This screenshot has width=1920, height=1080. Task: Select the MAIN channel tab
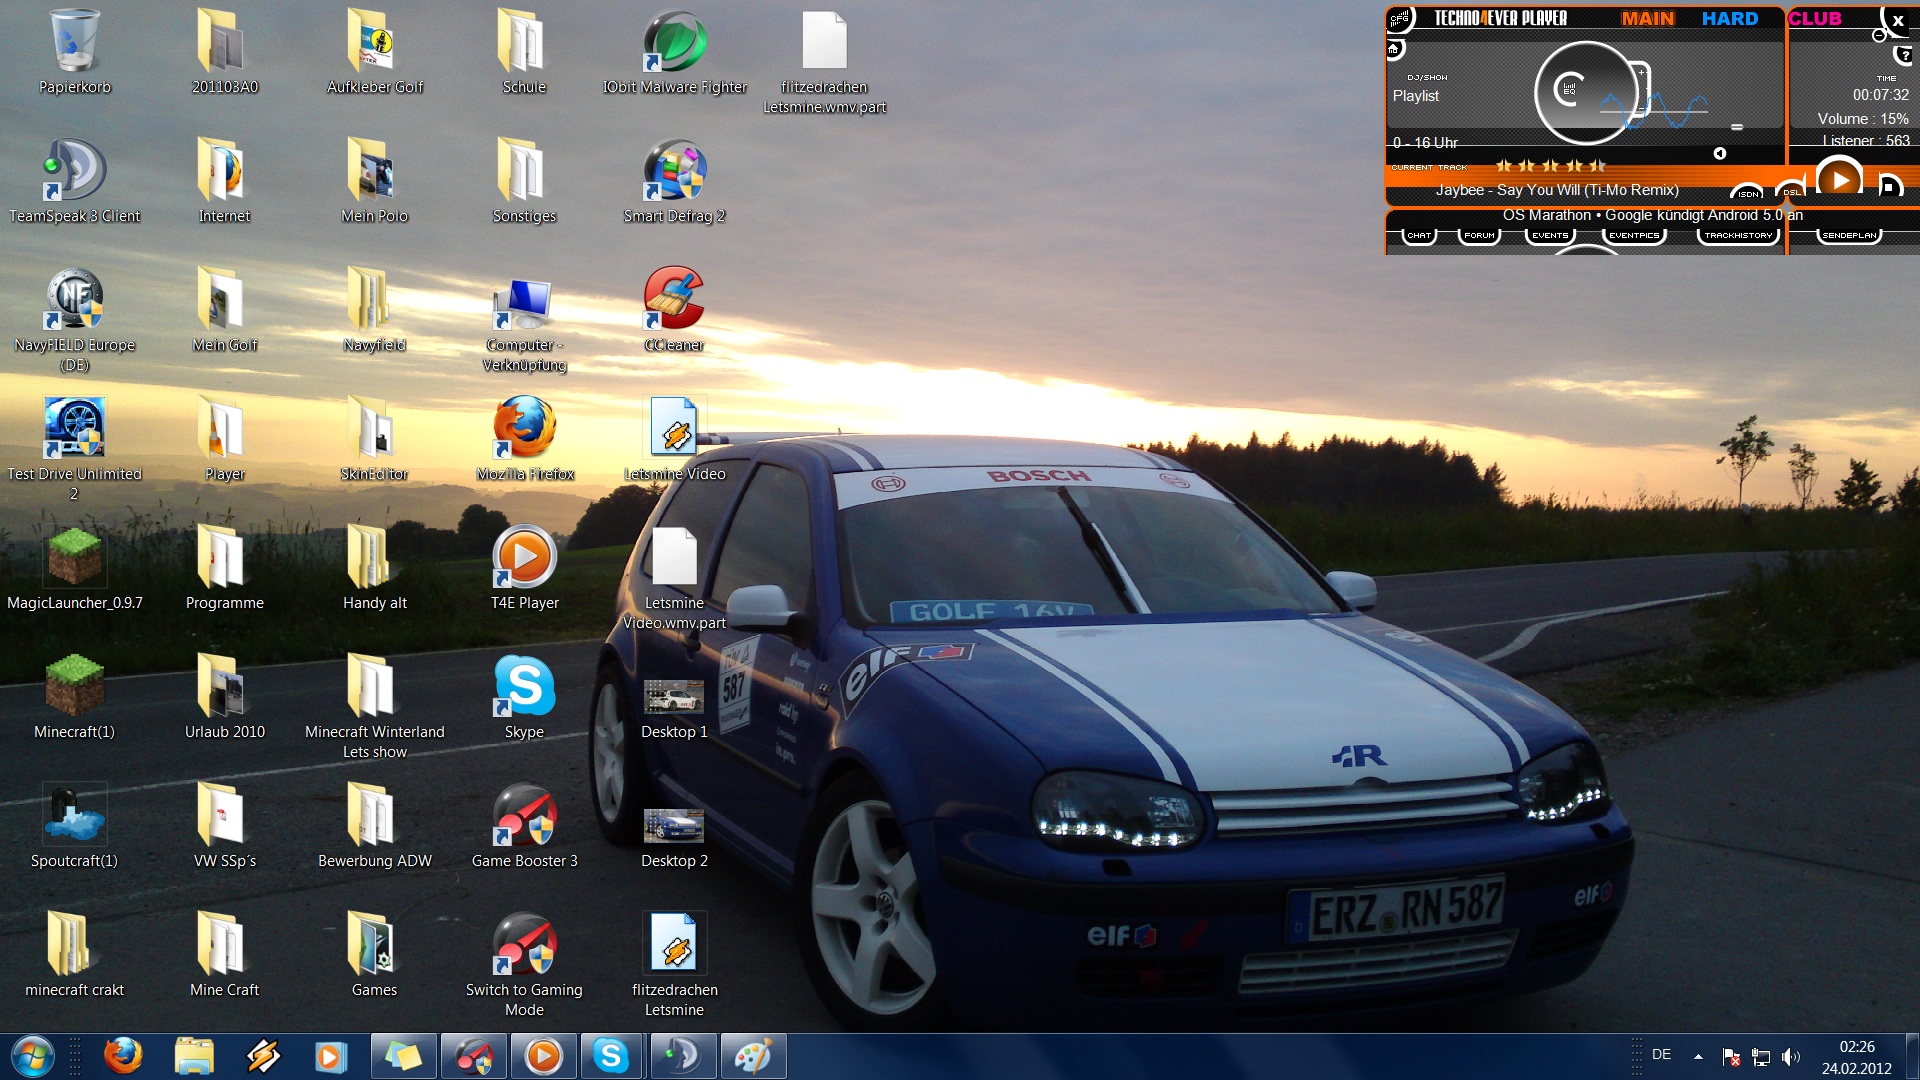coord(1647,19)
